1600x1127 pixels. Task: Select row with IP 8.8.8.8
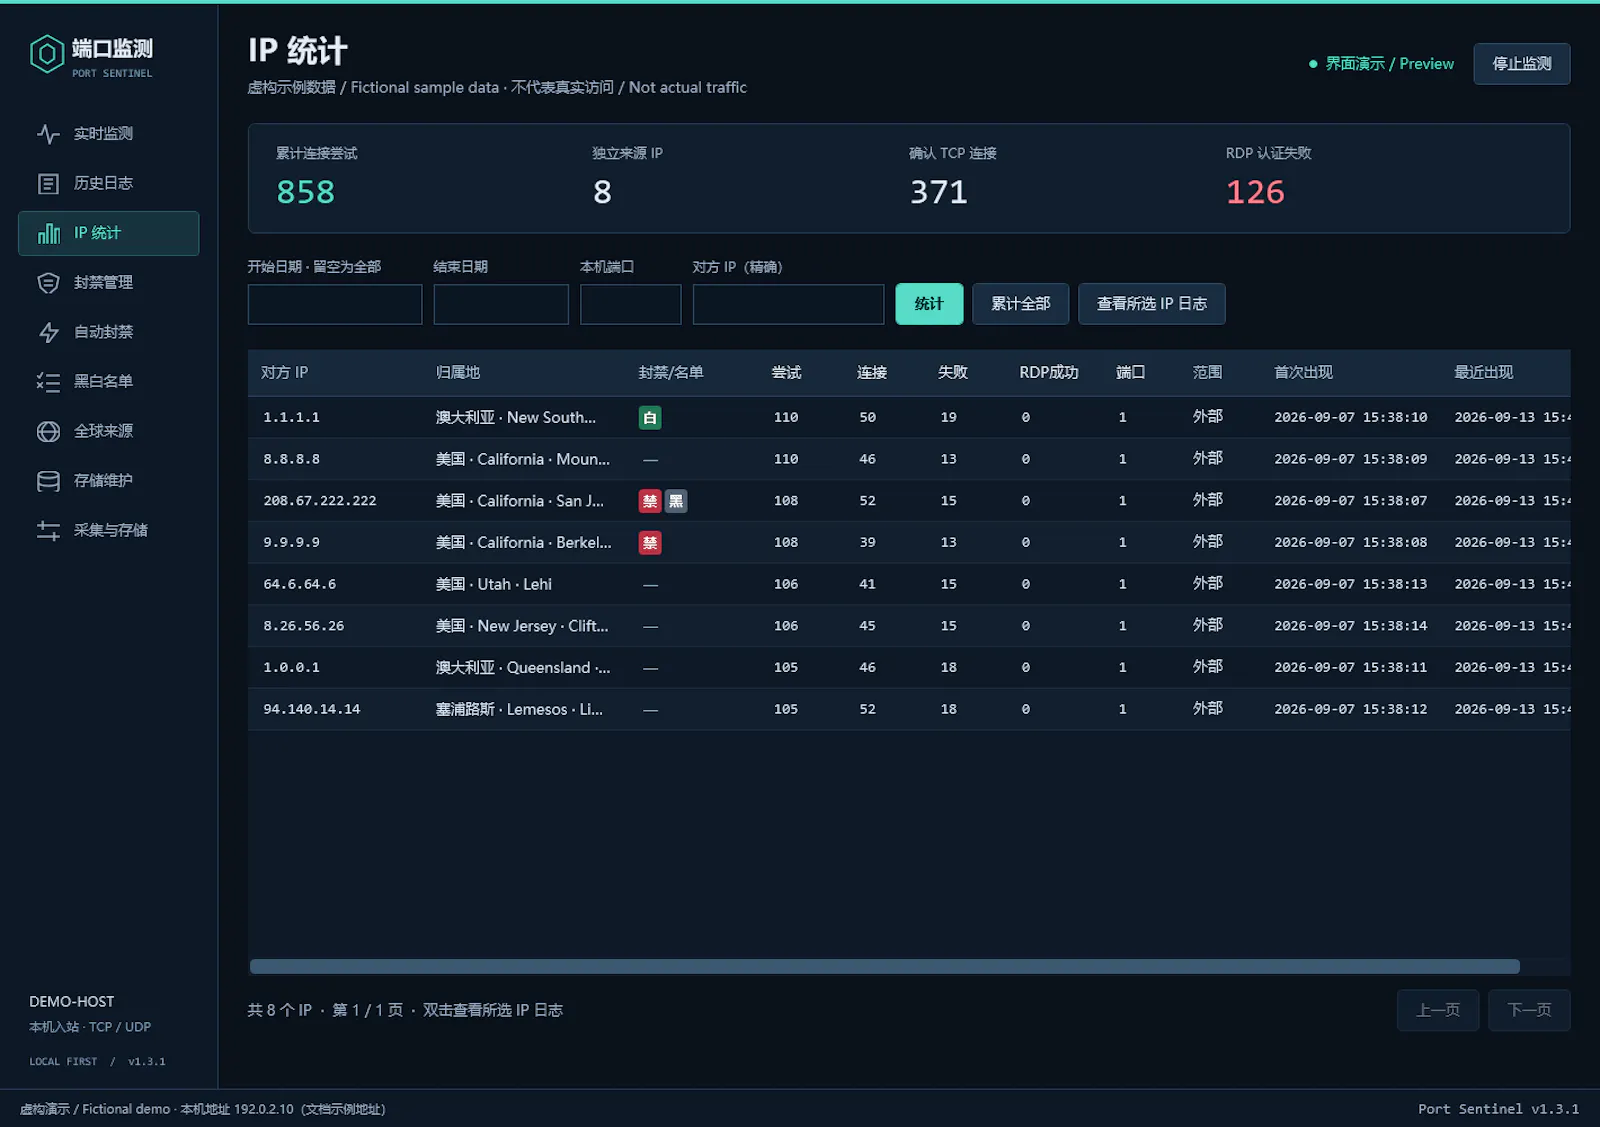pos(909,459)
